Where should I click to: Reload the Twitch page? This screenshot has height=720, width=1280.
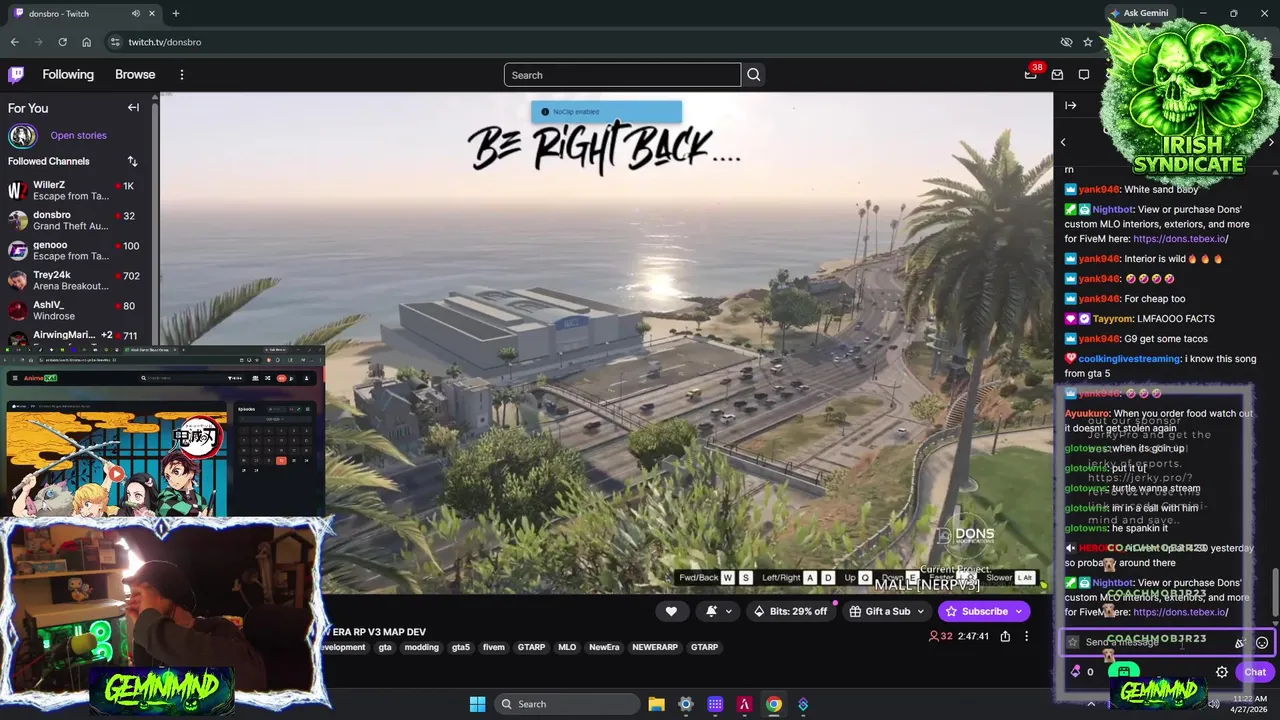tap(62, 42)
